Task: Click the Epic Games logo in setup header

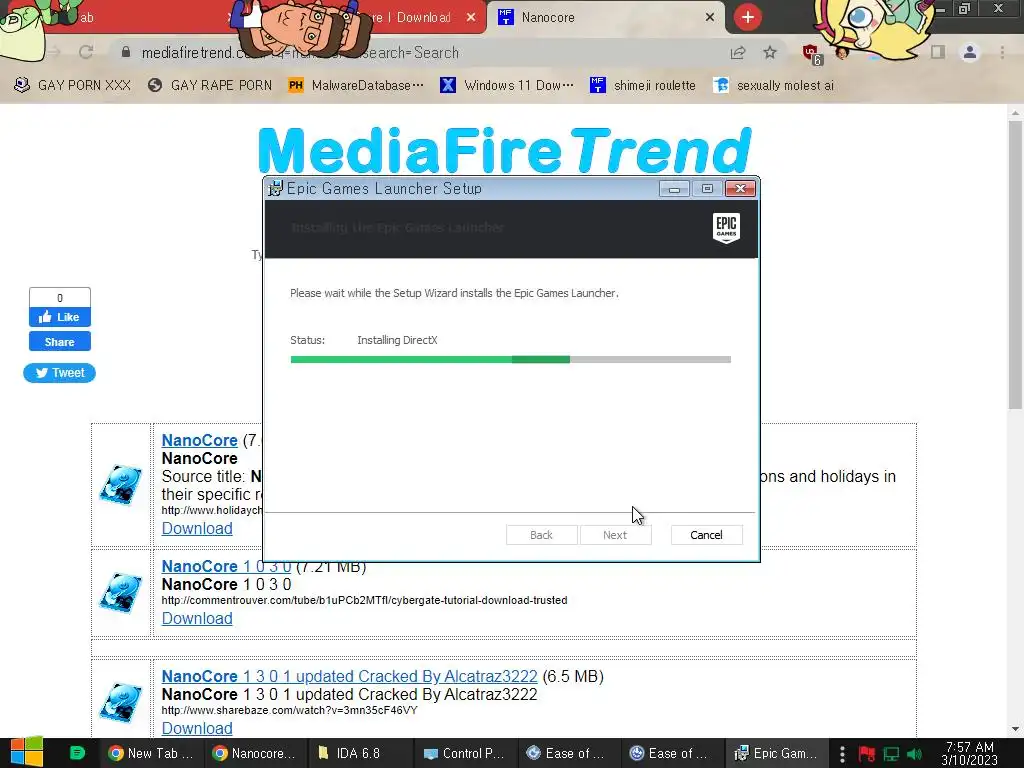Action: click(x=726, y=228)
